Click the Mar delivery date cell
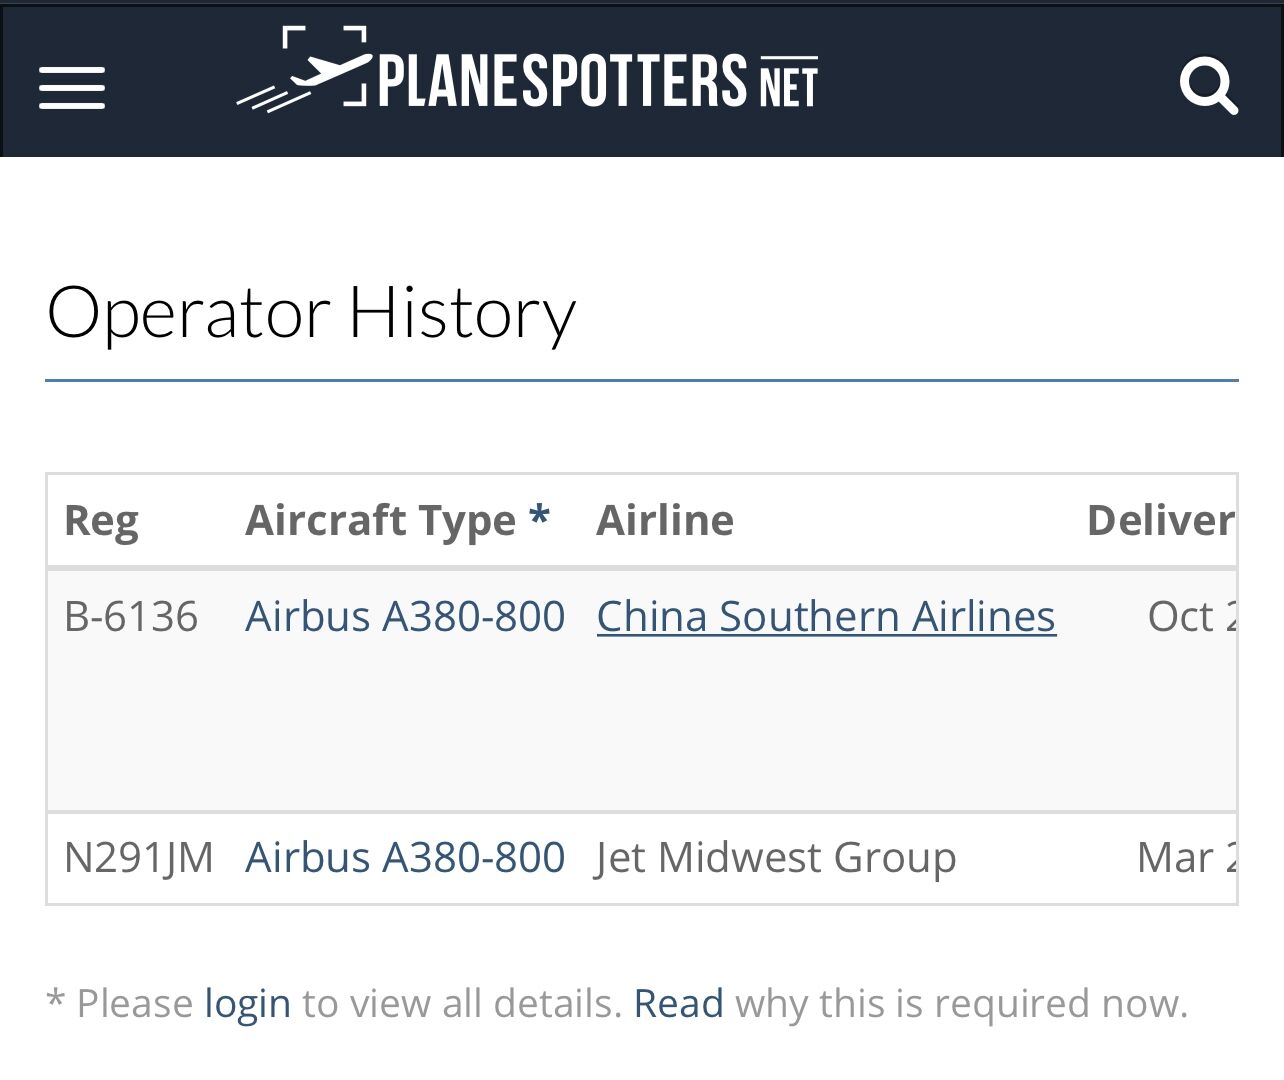The width and height of the screenshot is (1284, 1080). 1186,858
